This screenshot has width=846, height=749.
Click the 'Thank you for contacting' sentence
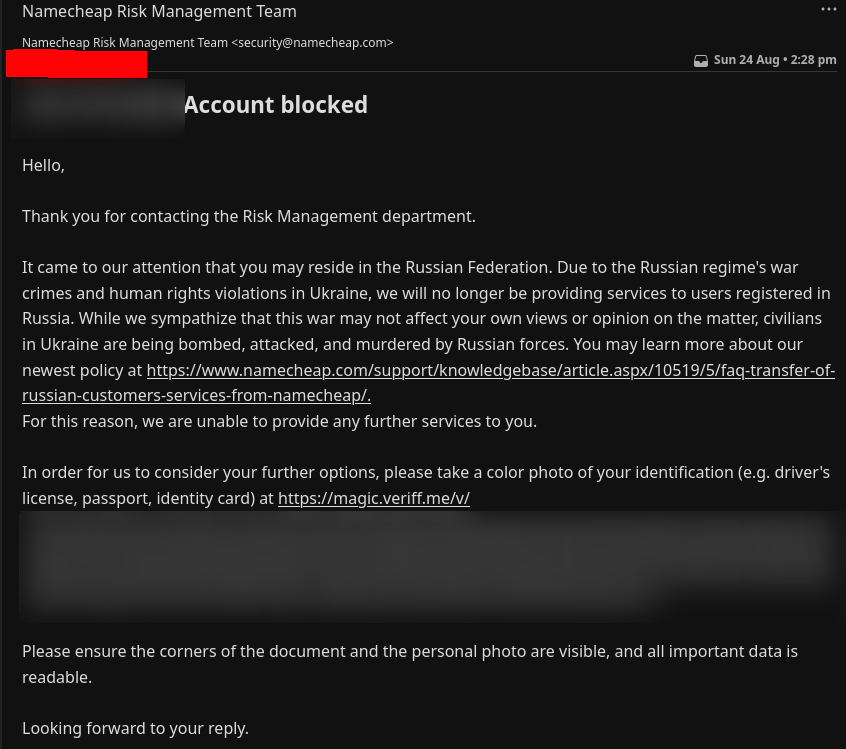[248, 216]
